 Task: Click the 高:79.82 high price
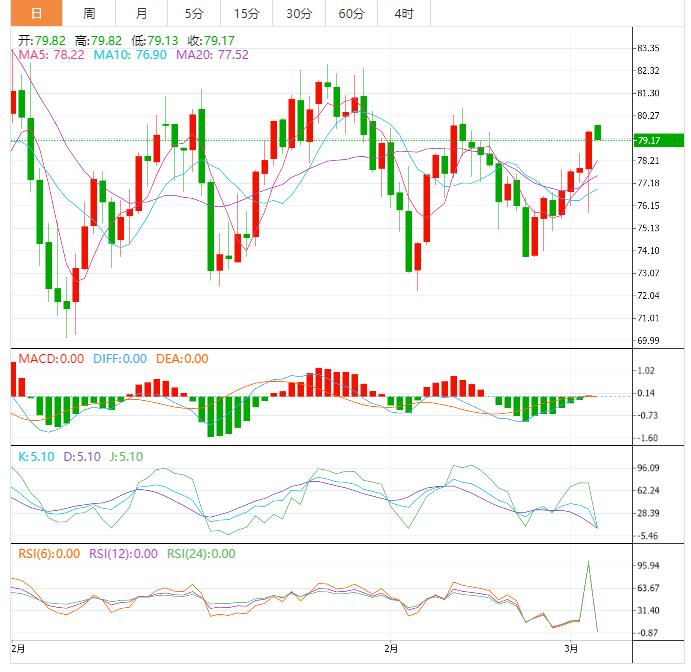pos(98,41)
